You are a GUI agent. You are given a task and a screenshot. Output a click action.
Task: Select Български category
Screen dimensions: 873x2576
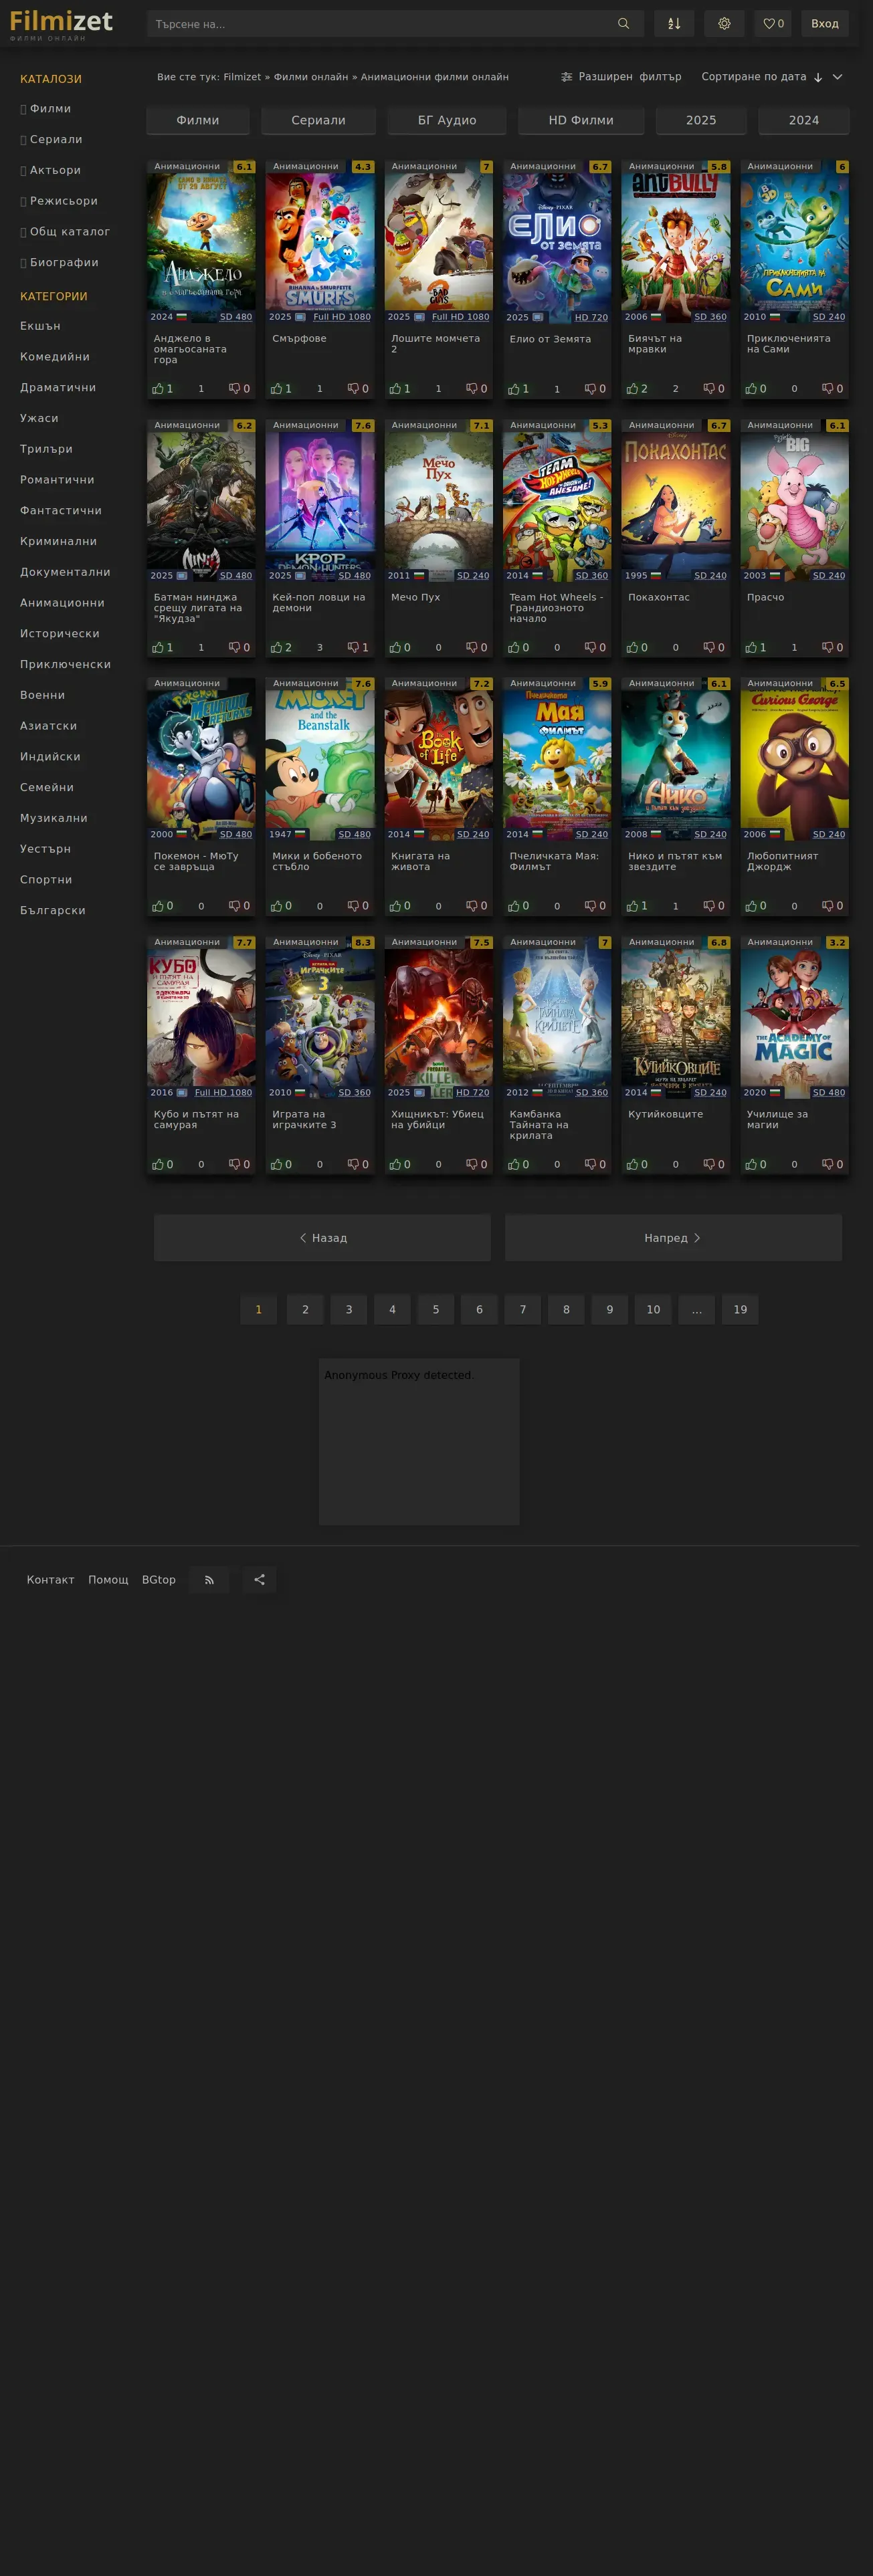[x=53, y=910]
